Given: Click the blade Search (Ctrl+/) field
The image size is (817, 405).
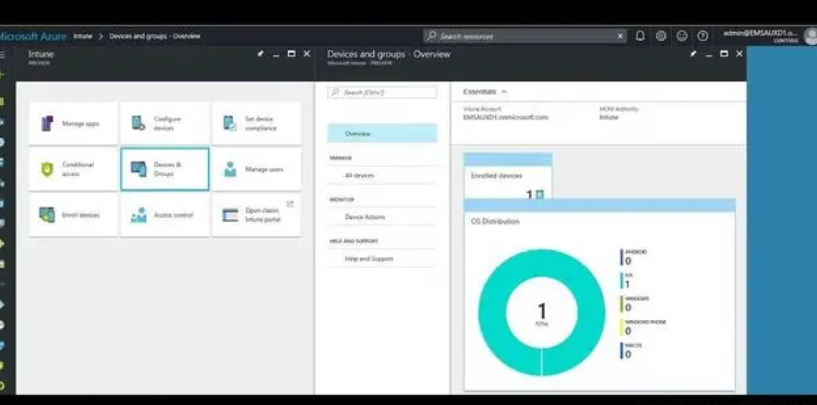Looking at the screenshot, I should pos(382,92).
